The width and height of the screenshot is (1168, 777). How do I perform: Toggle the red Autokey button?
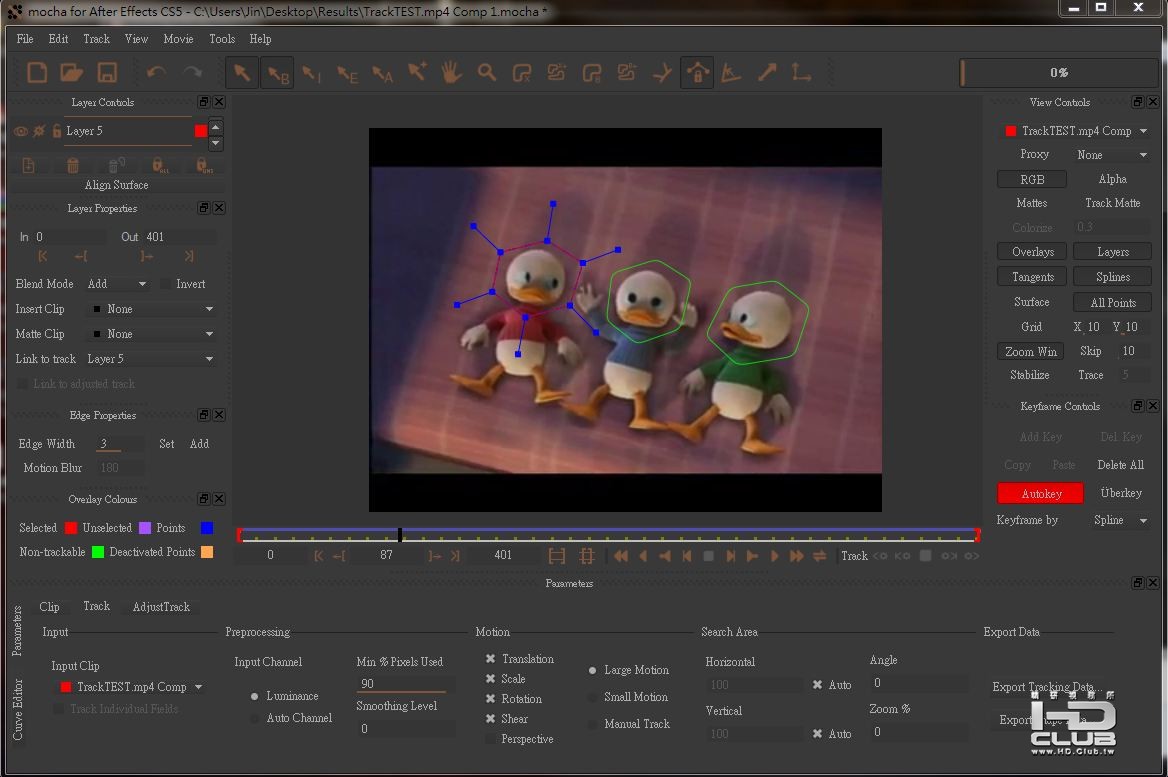(x=1041, y=493)
